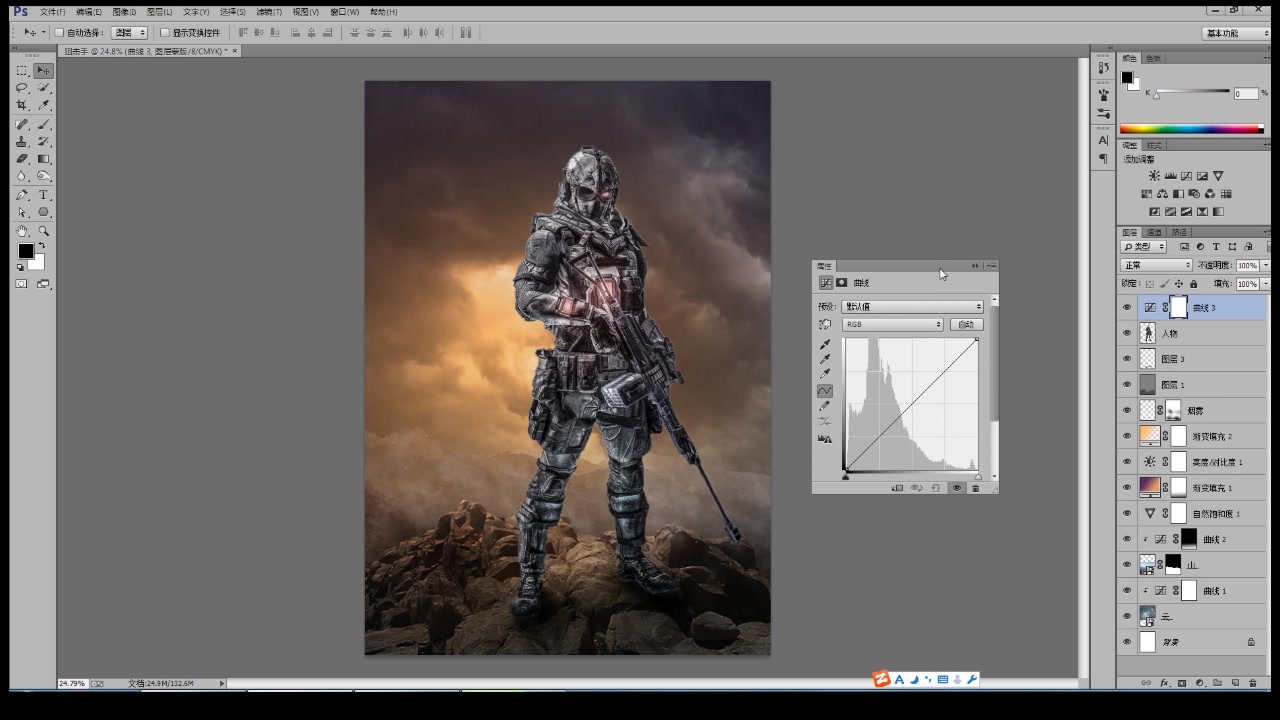Screen dimensions: 1280x720
Task: Open the layer blend mode 正常 dropdown
Action: click(1157, 266)
